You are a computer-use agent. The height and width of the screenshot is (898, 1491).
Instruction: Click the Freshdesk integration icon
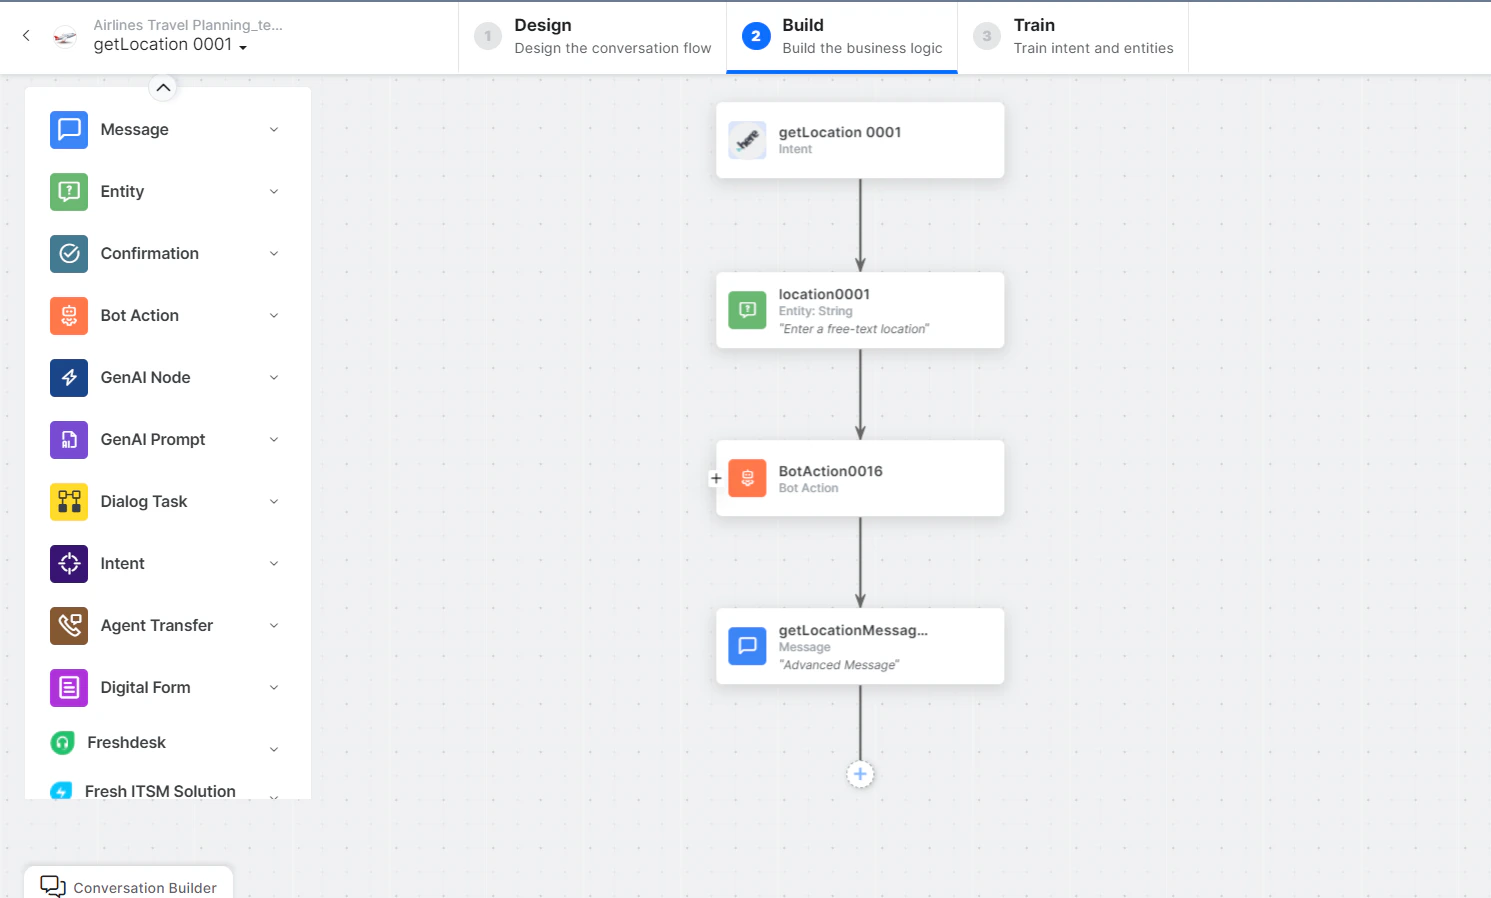coord(60,742)
